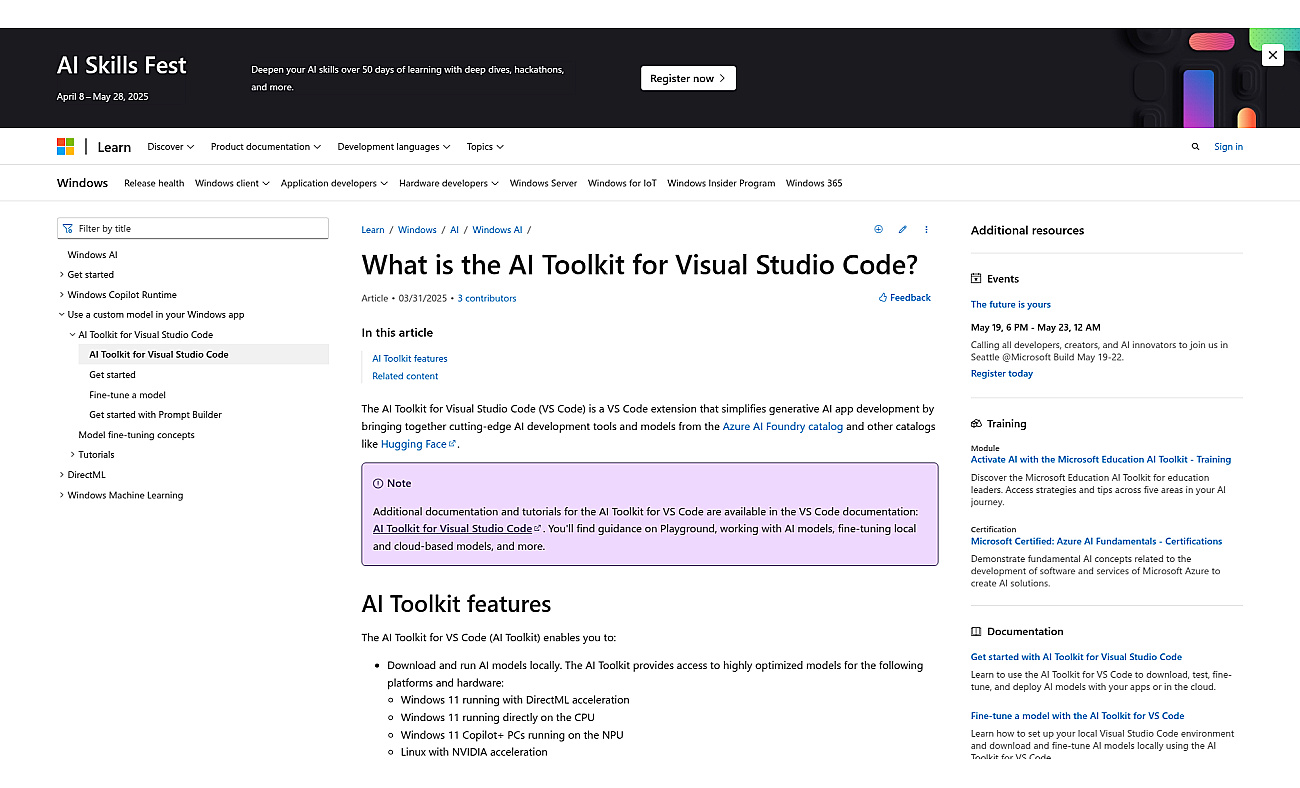Click Learn breadcrumb link

pos(373,230)
